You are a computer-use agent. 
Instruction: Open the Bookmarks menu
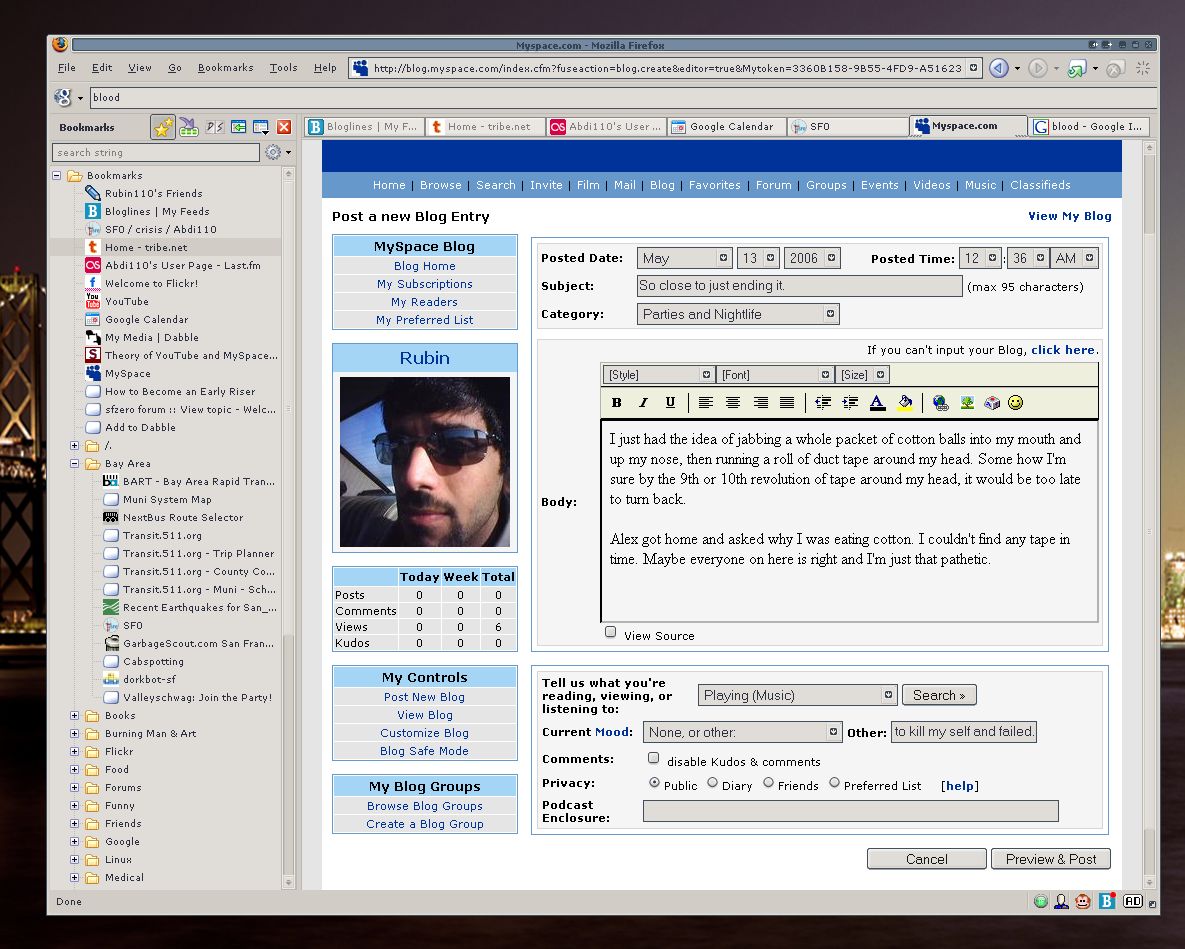click(225, 68)
